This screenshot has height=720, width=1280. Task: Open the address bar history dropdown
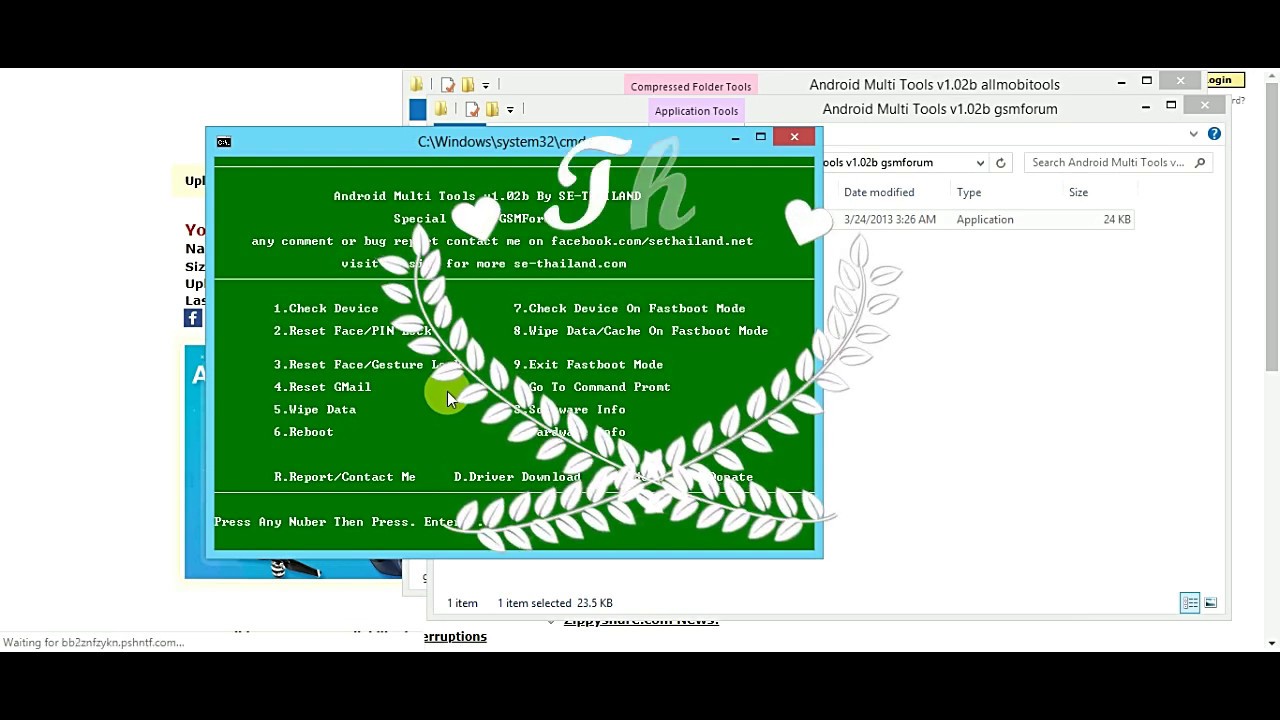click(x=980, y=163)
